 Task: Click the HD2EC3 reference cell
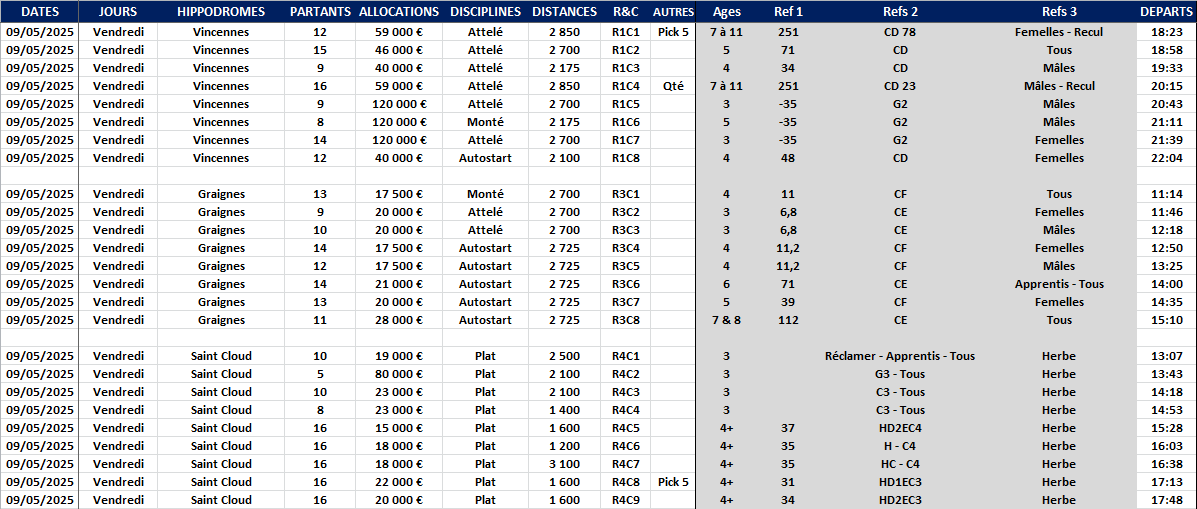[900, 500]
